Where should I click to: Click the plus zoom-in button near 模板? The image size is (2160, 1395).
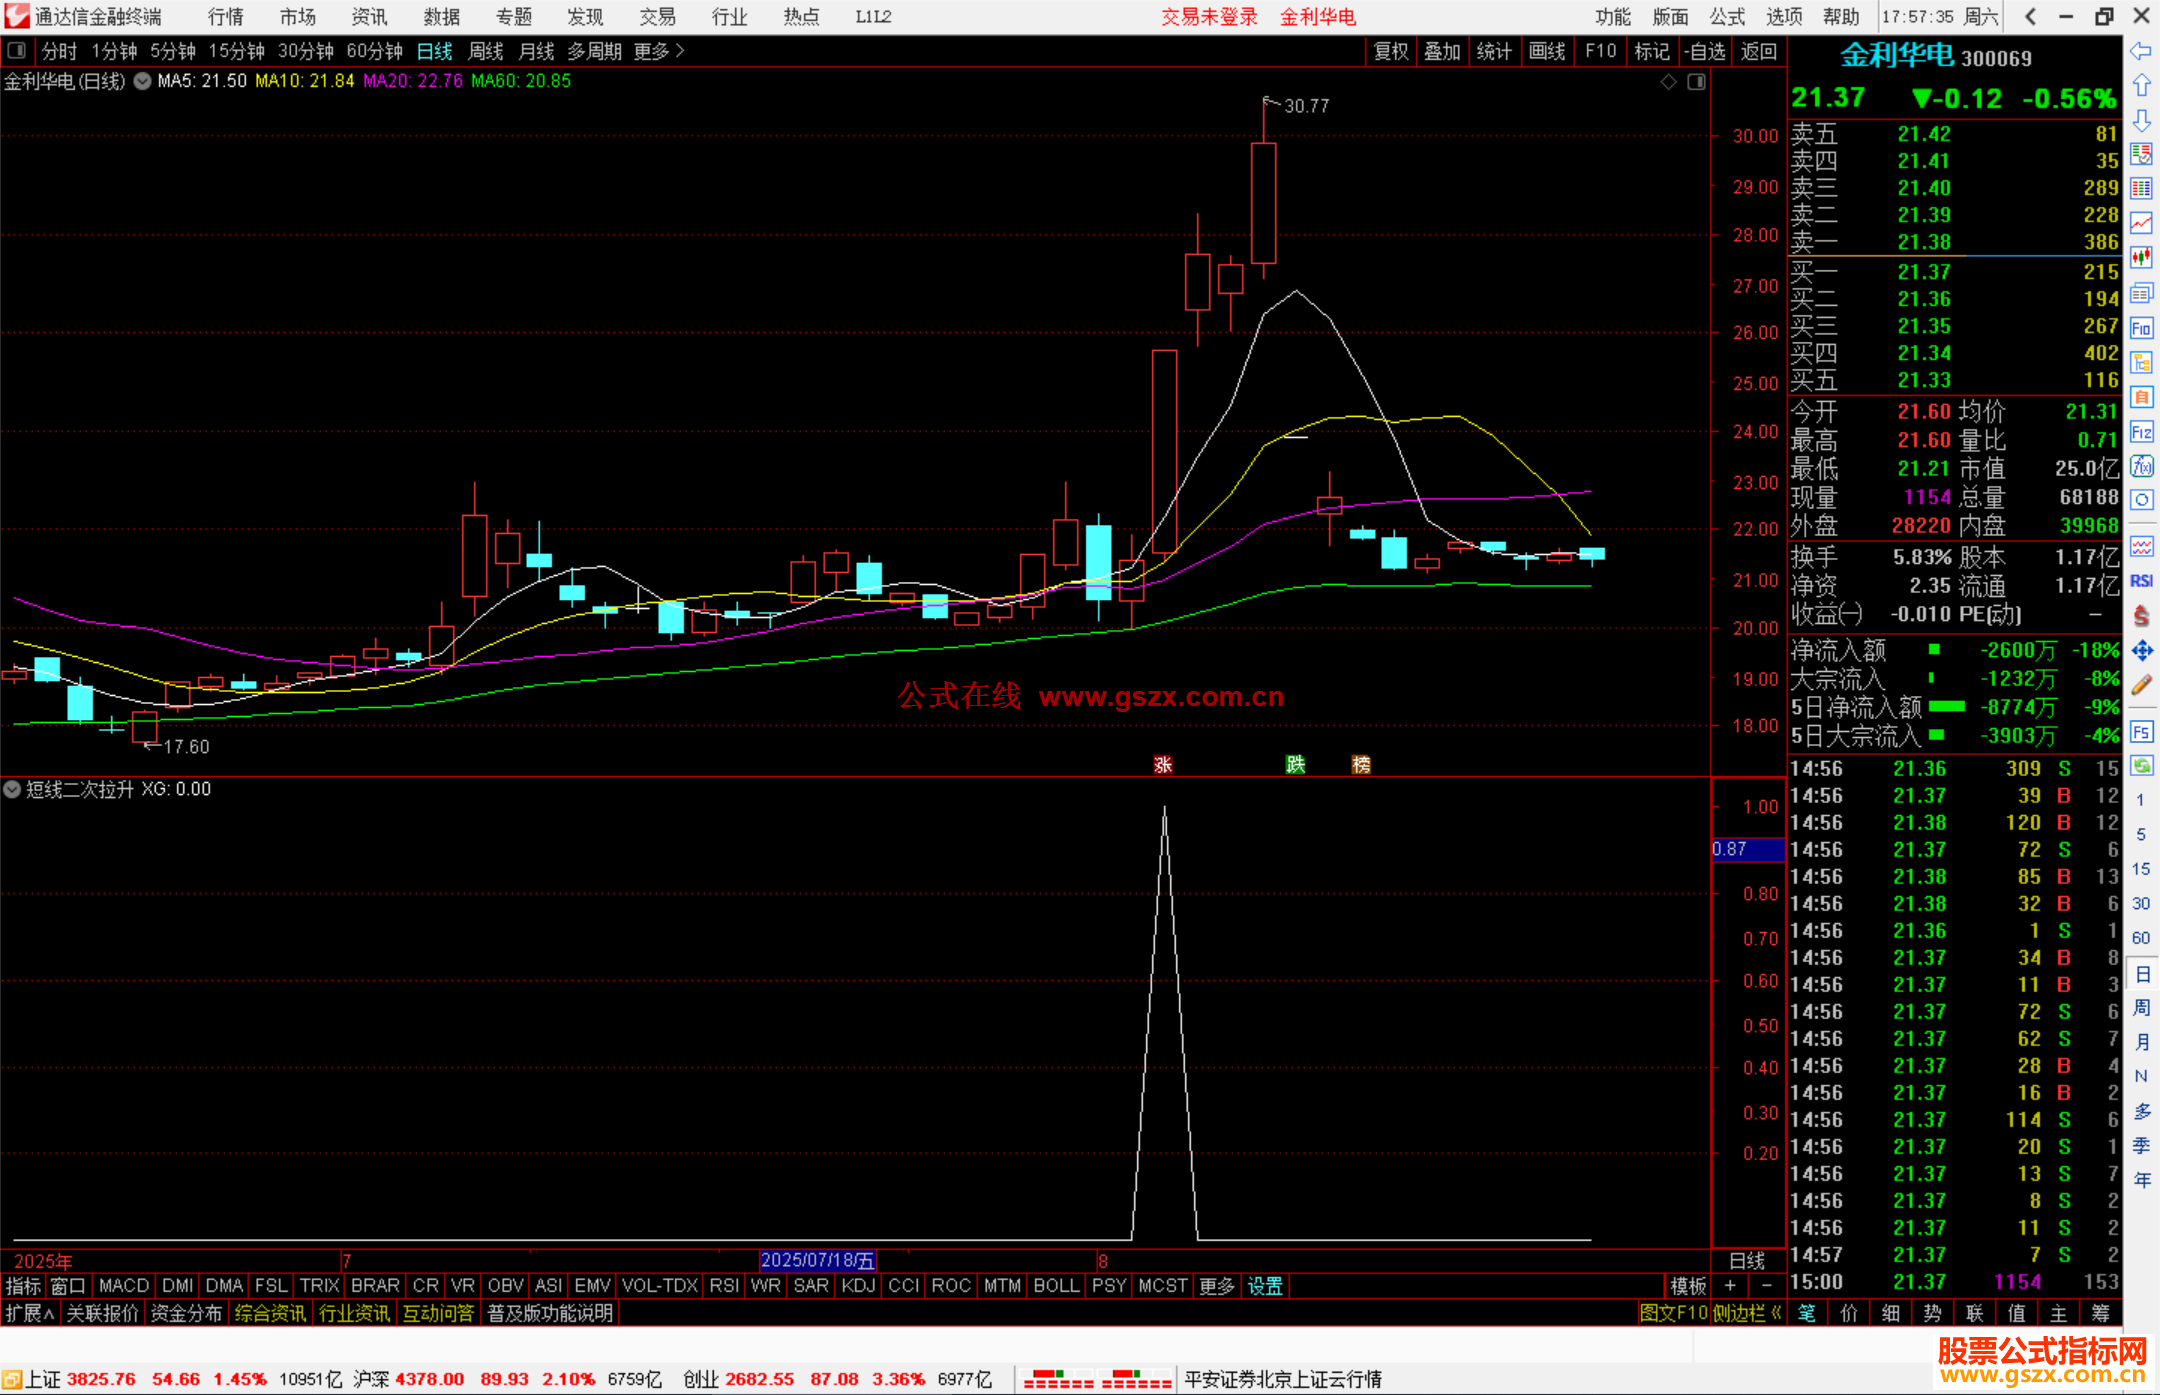pos(1730,1286)
